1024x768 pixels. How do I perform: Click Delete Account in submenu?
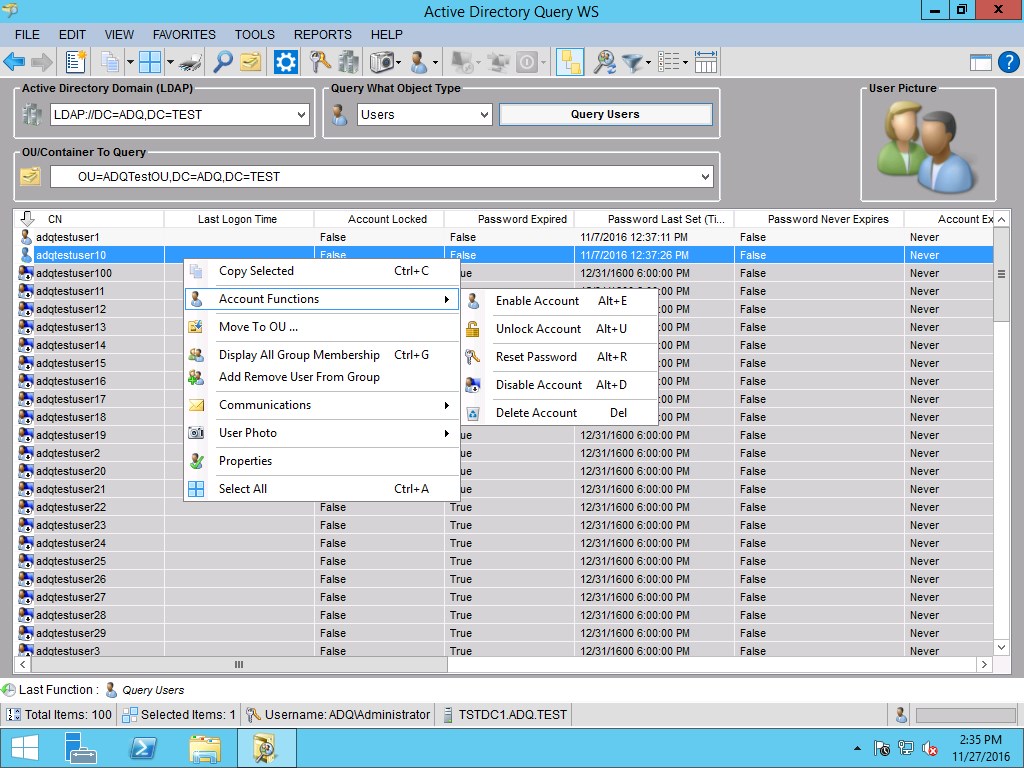click(x=560, y=413)
